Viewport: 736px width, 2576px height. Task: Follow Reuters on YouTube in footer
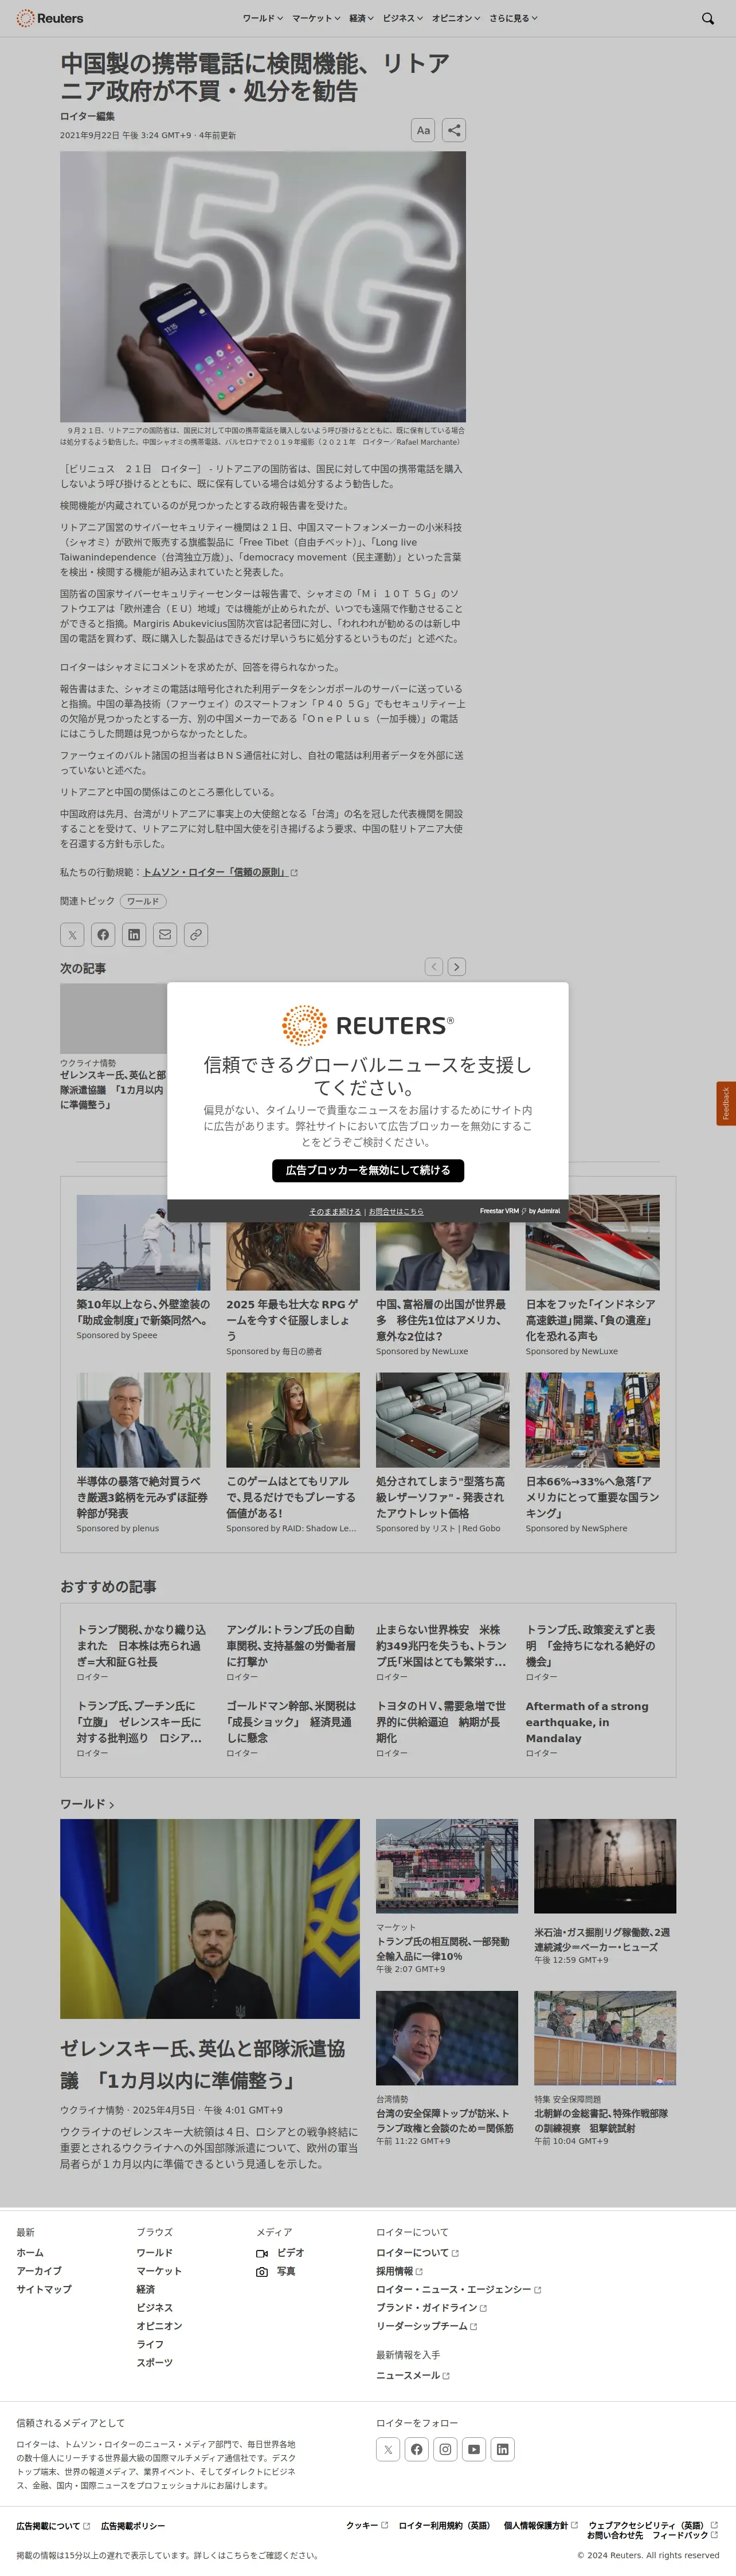click(x=474, y=2449)
